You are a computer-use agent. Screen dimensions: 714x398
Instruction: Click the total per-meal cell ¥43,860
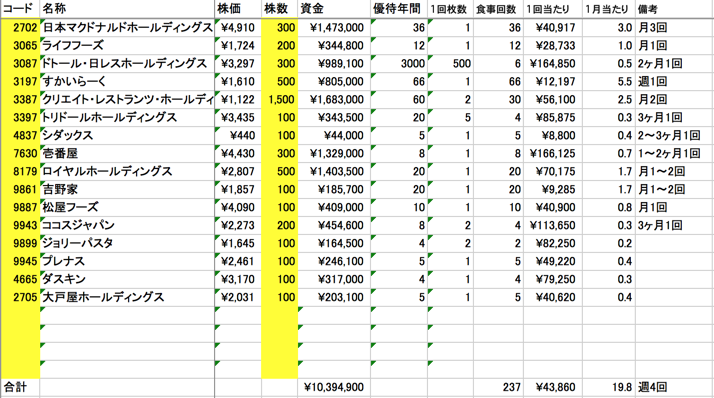[552, 388]
